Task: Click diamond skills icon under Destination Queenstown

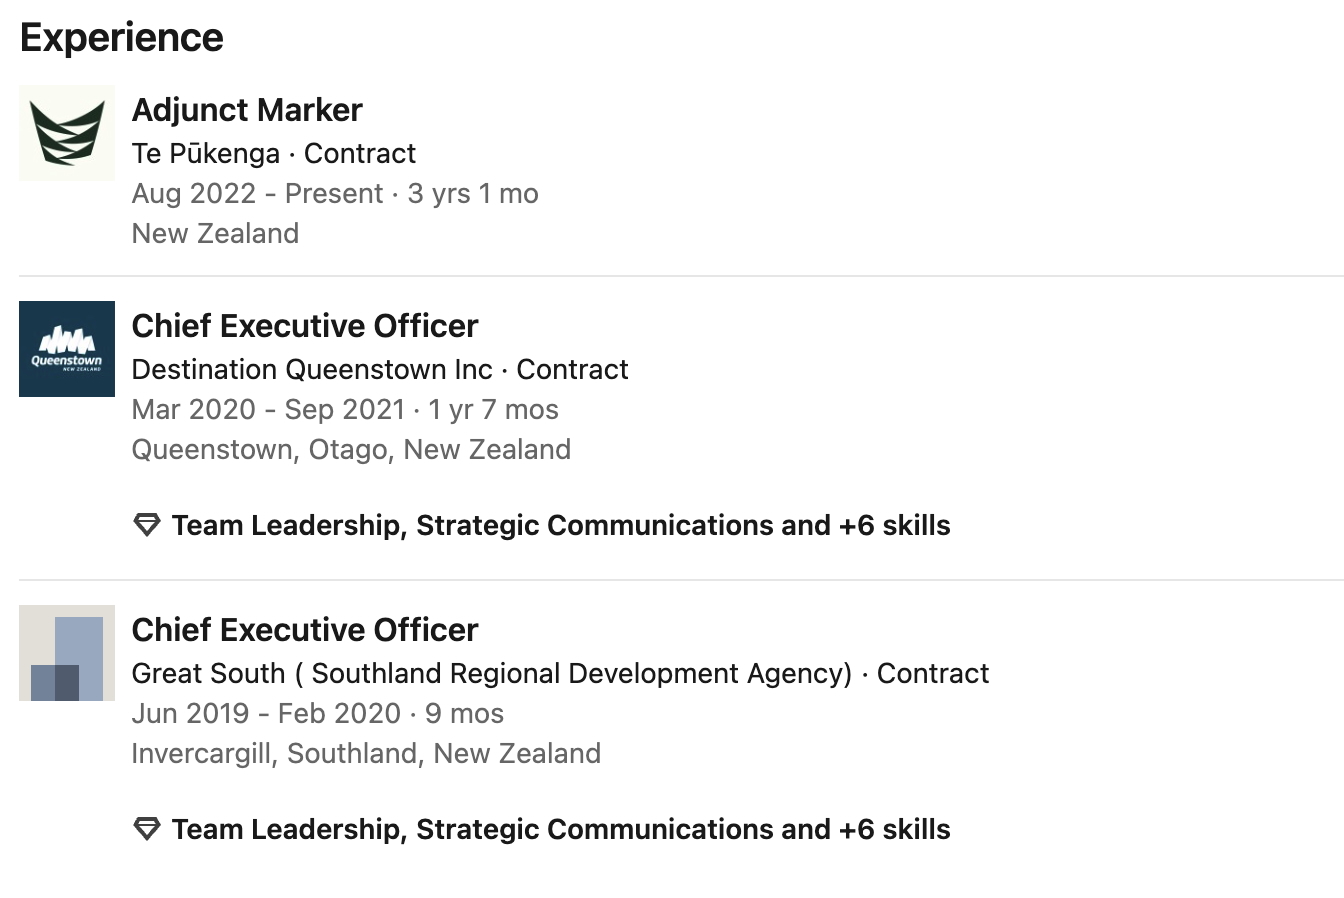Action: tap(147, 525)
